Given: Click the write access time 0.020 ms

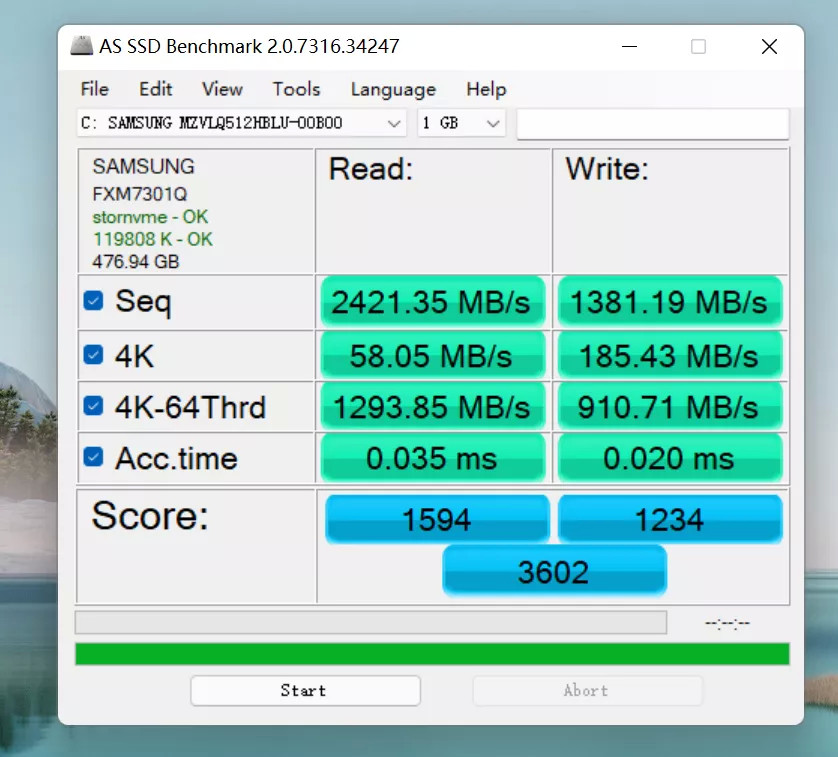Looking at the screenshot, I should [670, 458].
